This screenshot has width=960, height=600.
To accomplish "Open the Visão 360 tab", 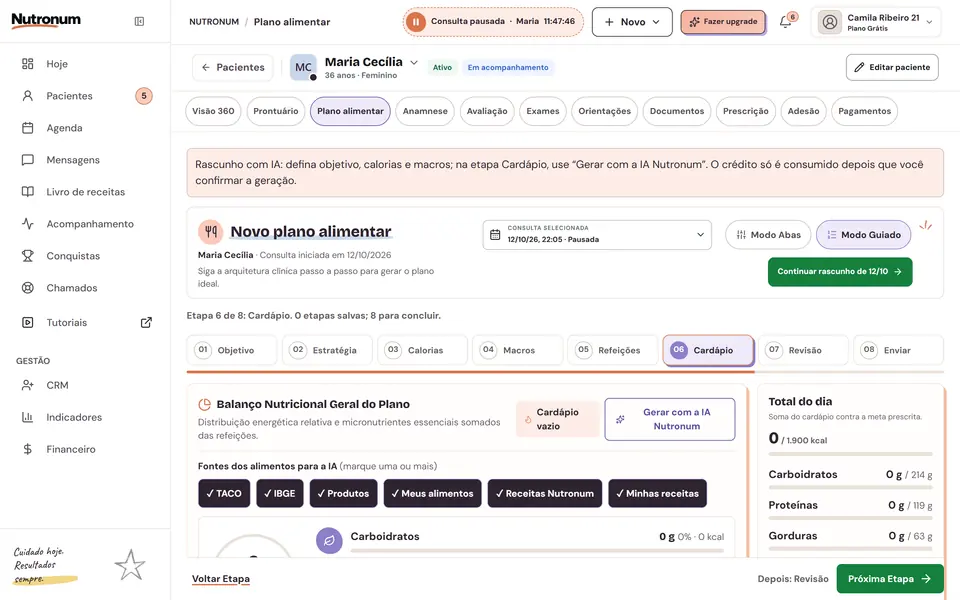I will [213, 111].
